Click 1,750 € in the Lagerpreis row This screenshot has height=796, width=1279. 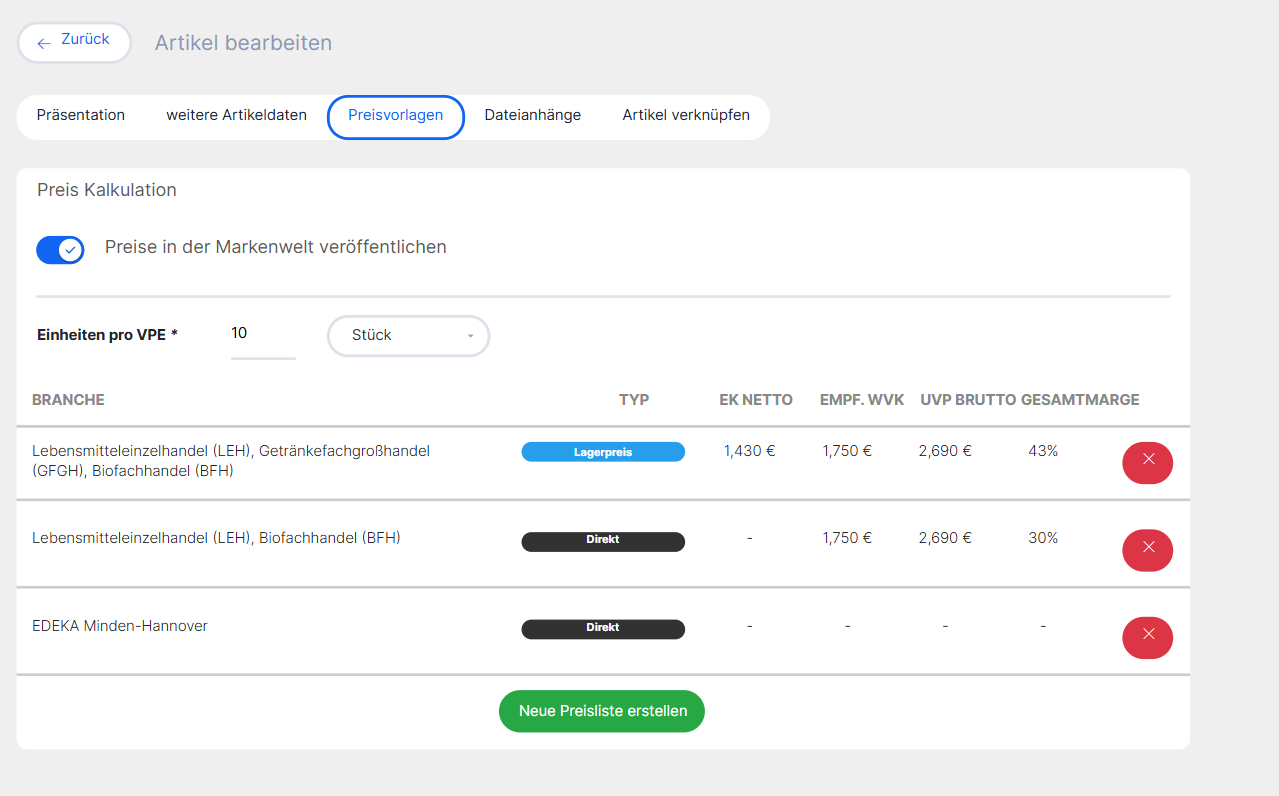pos(847,451)
